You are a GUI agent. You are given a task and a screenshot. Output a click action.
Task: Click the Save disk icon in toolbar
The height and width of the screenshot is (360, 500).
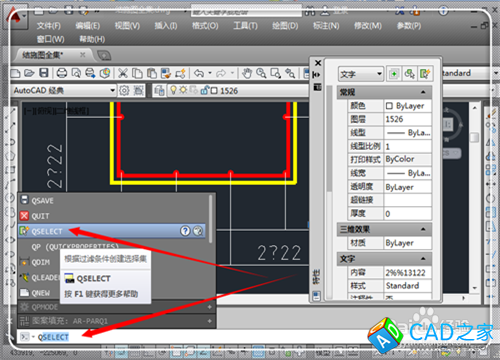[x=44, y=73]
